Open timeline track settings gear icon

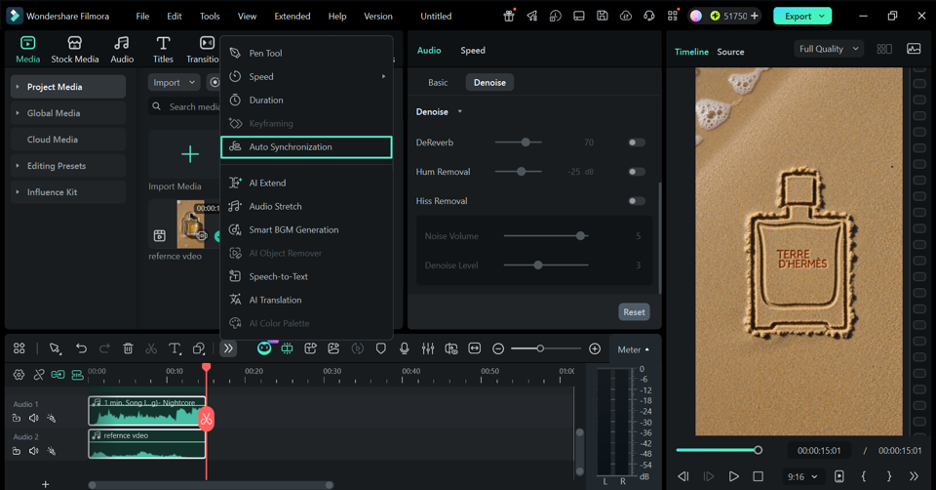click(x=19, y=375)
